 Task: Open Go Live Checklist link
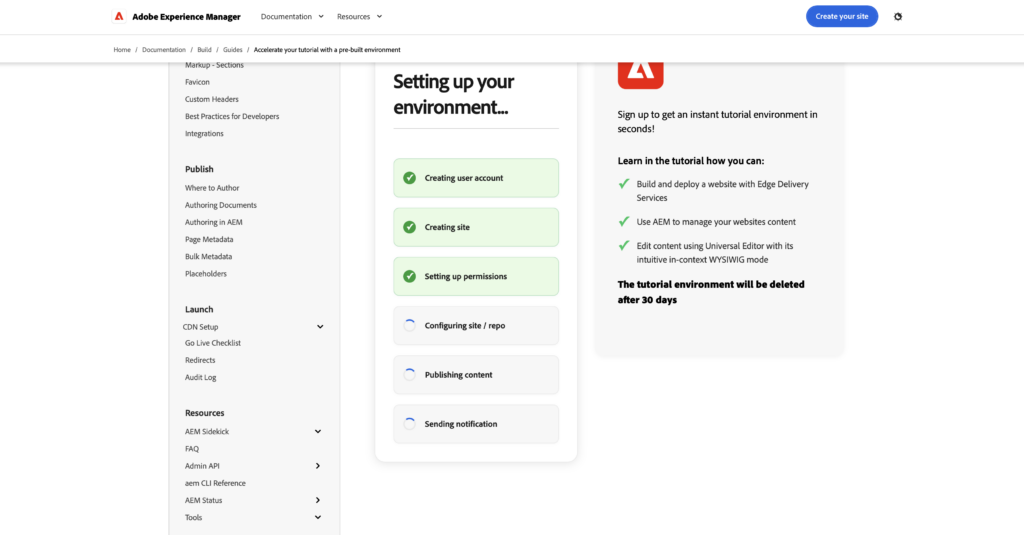[x=213, y=343]
